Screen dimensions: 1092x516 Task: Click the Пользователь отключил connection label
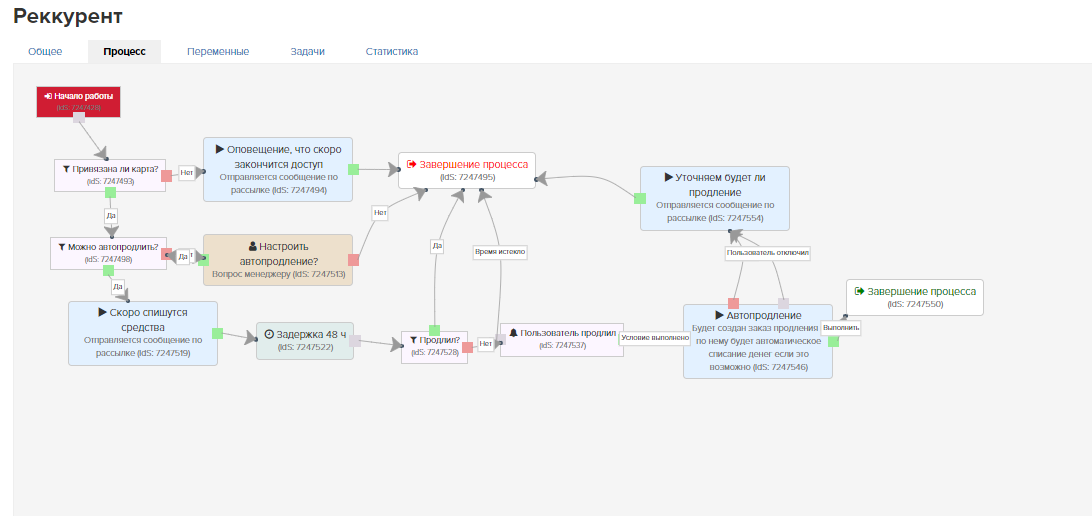(767, 253)
